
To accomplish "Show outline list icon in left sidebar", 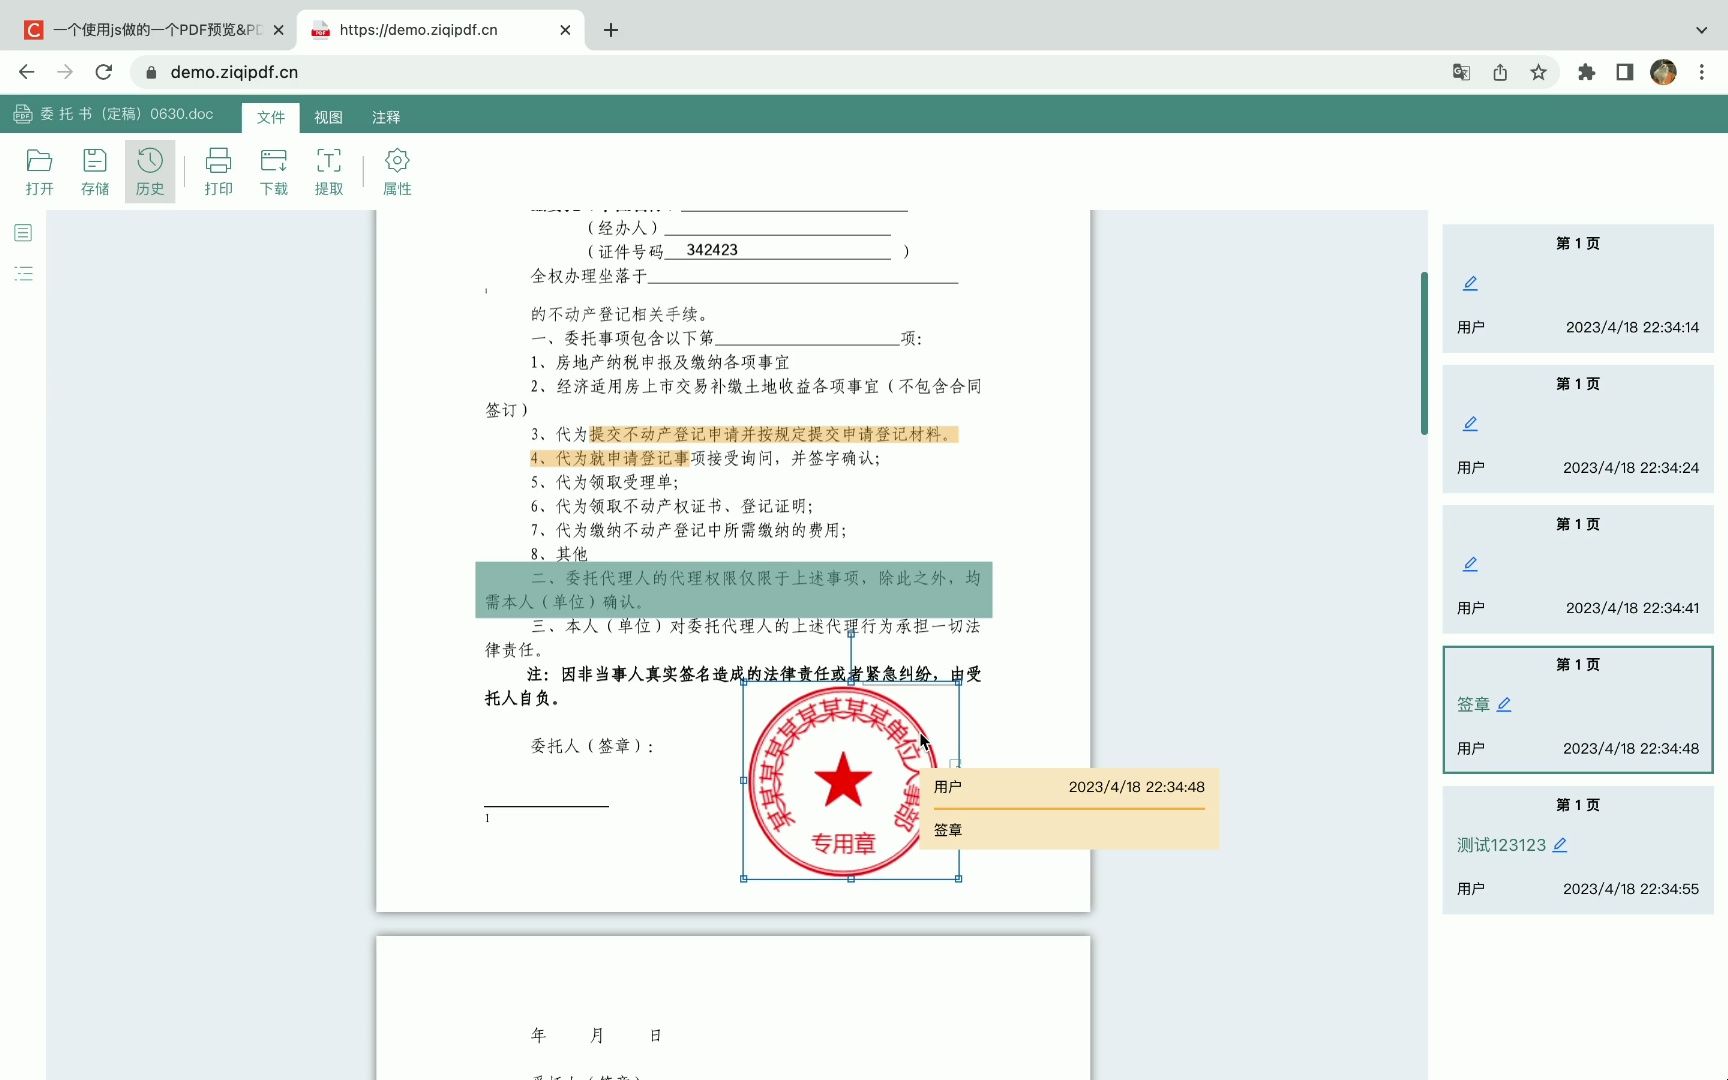I will tap(24, 273).
